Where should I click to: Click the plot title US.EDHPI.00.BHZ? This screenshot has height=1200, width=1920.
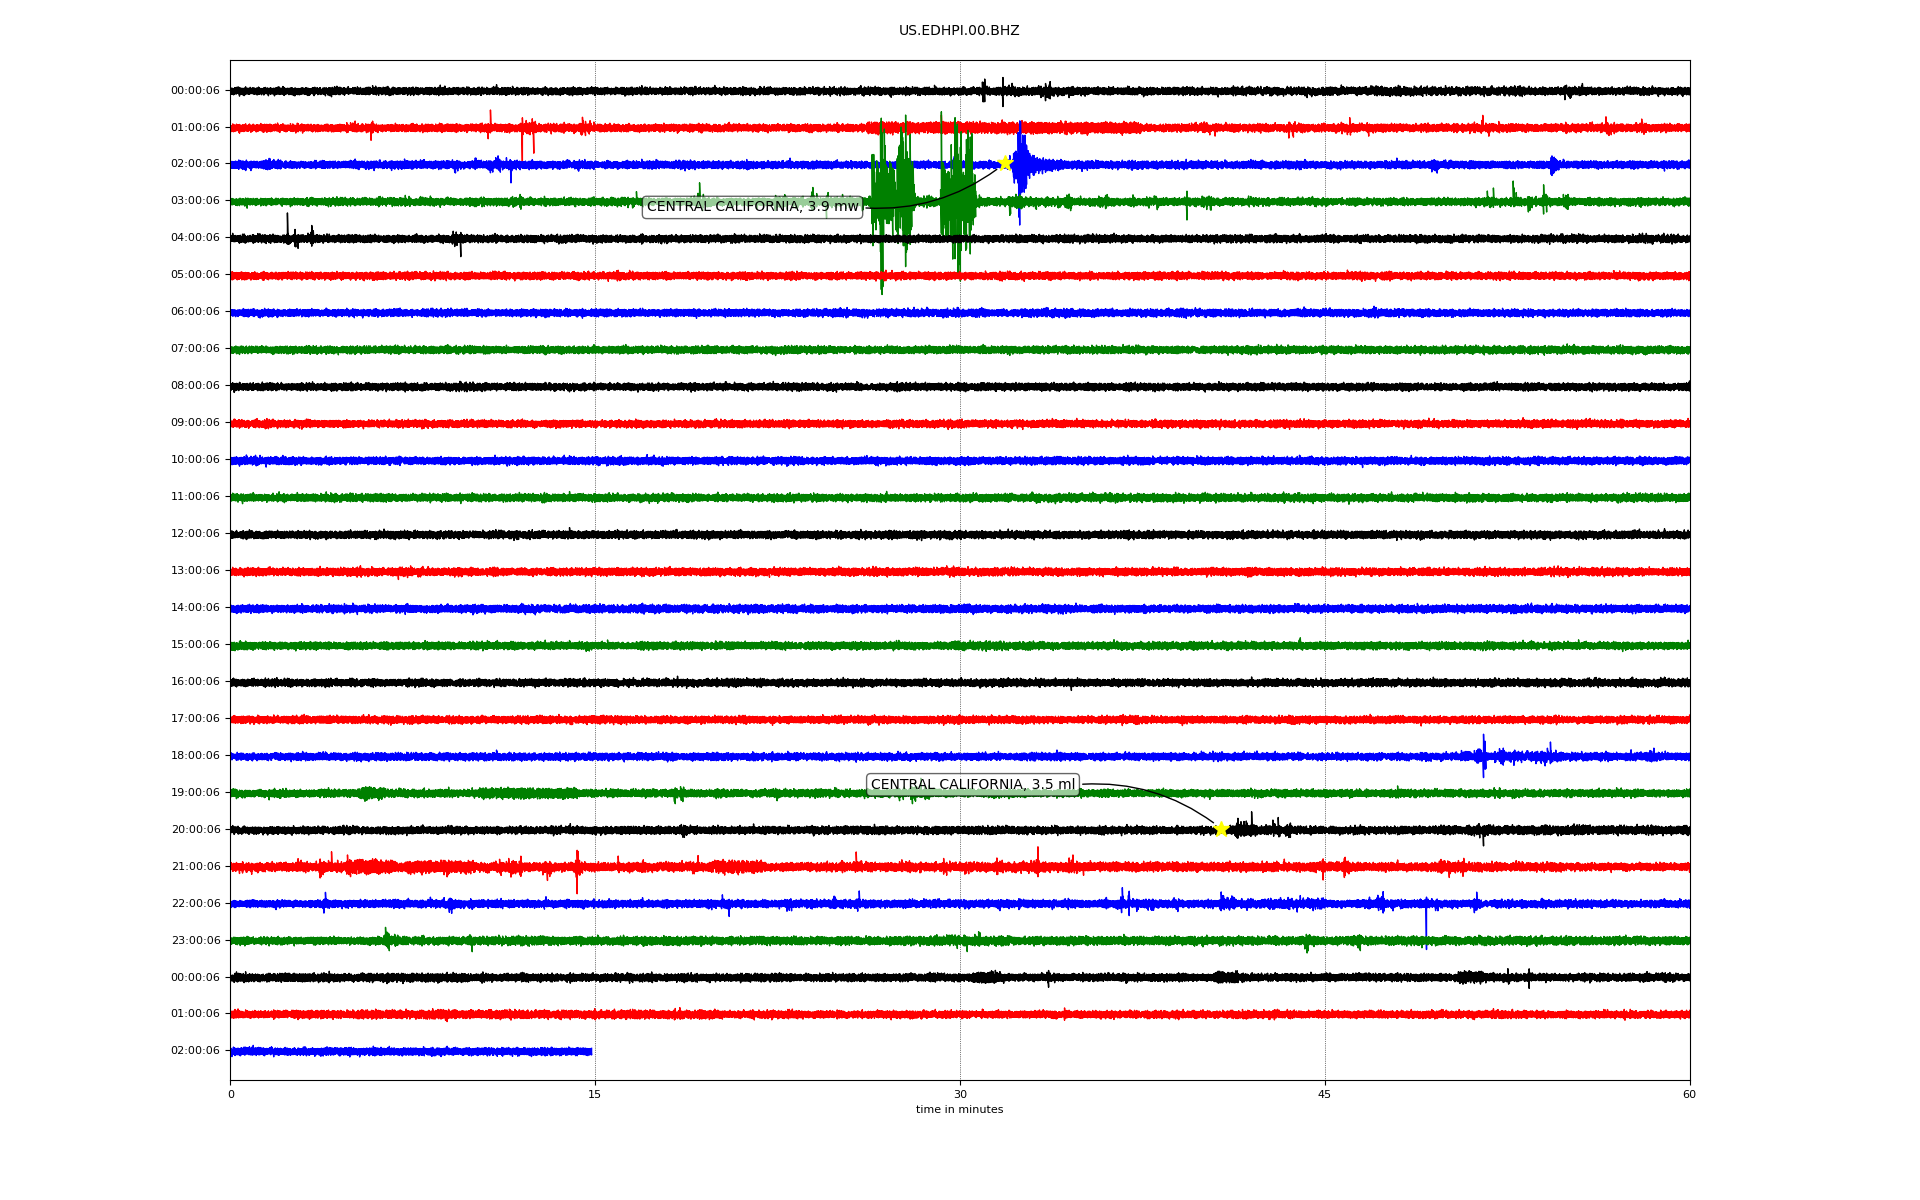point(958,31)
